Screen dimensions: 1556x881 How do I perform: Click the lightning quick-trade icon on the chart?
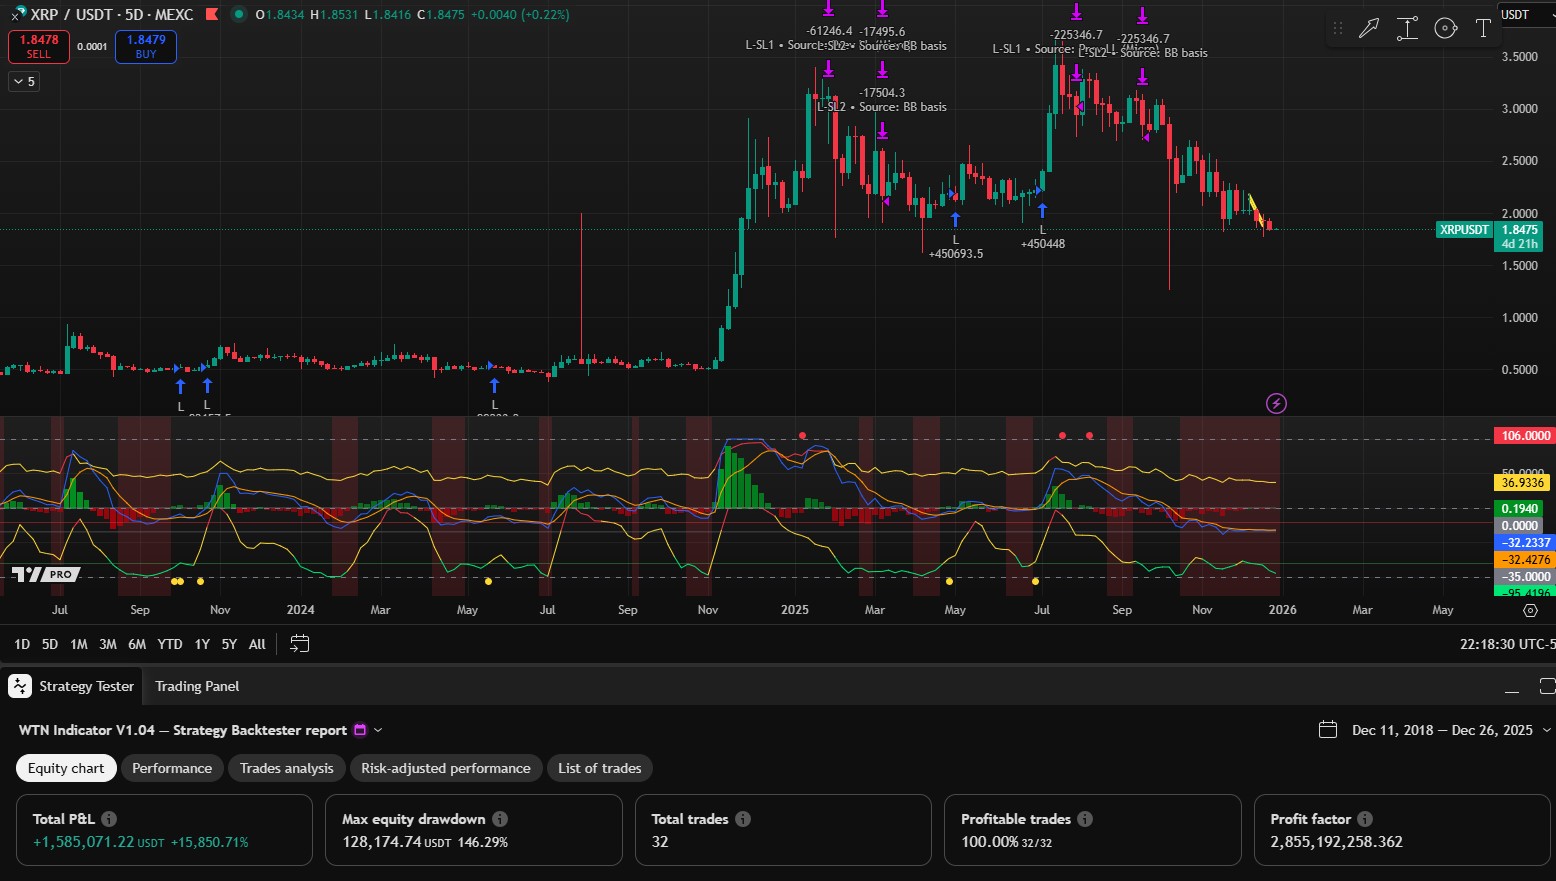coord(1276,403)
